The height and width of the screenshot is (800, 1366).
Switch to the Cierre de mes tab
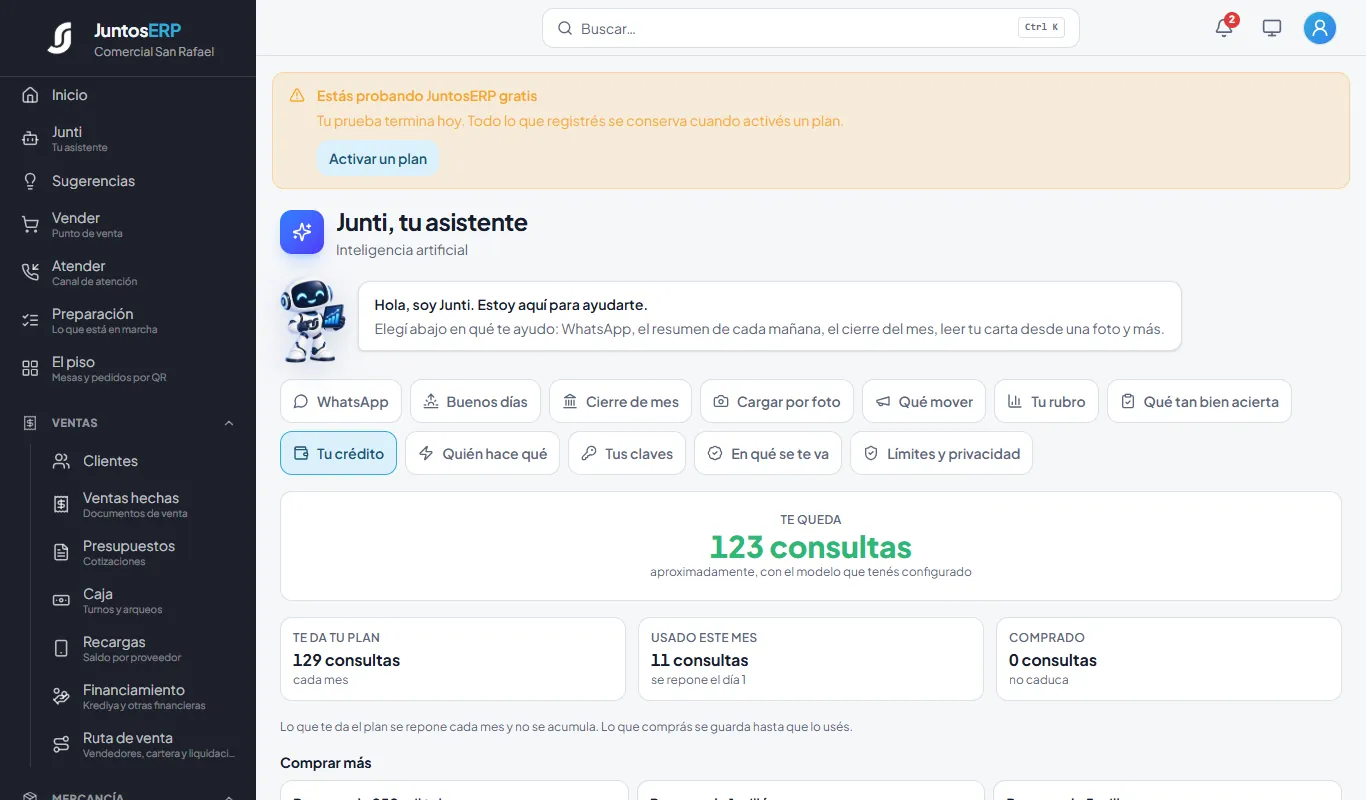[620, 401]
